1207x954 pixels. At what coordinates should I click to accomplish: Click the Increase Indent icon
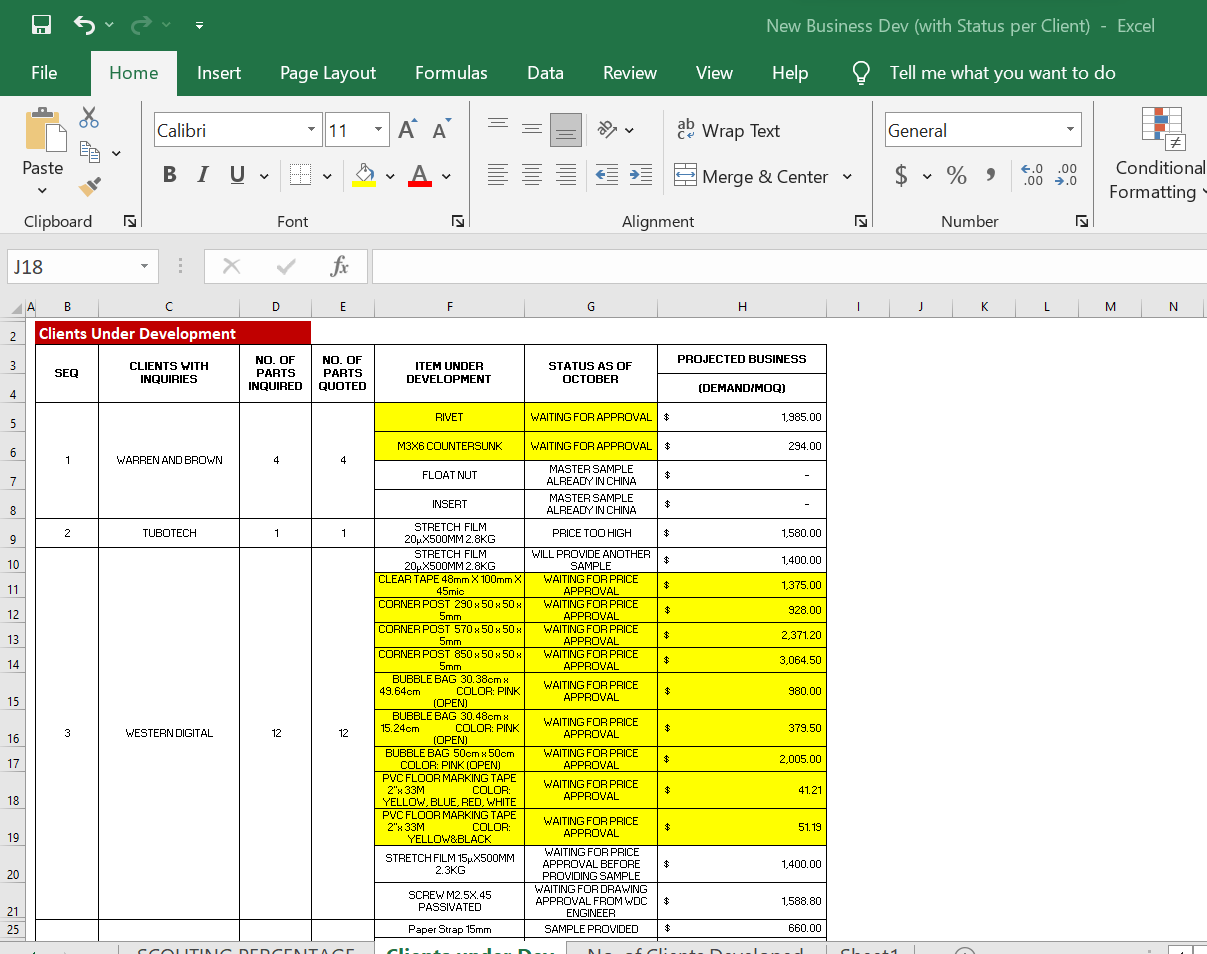641,176
